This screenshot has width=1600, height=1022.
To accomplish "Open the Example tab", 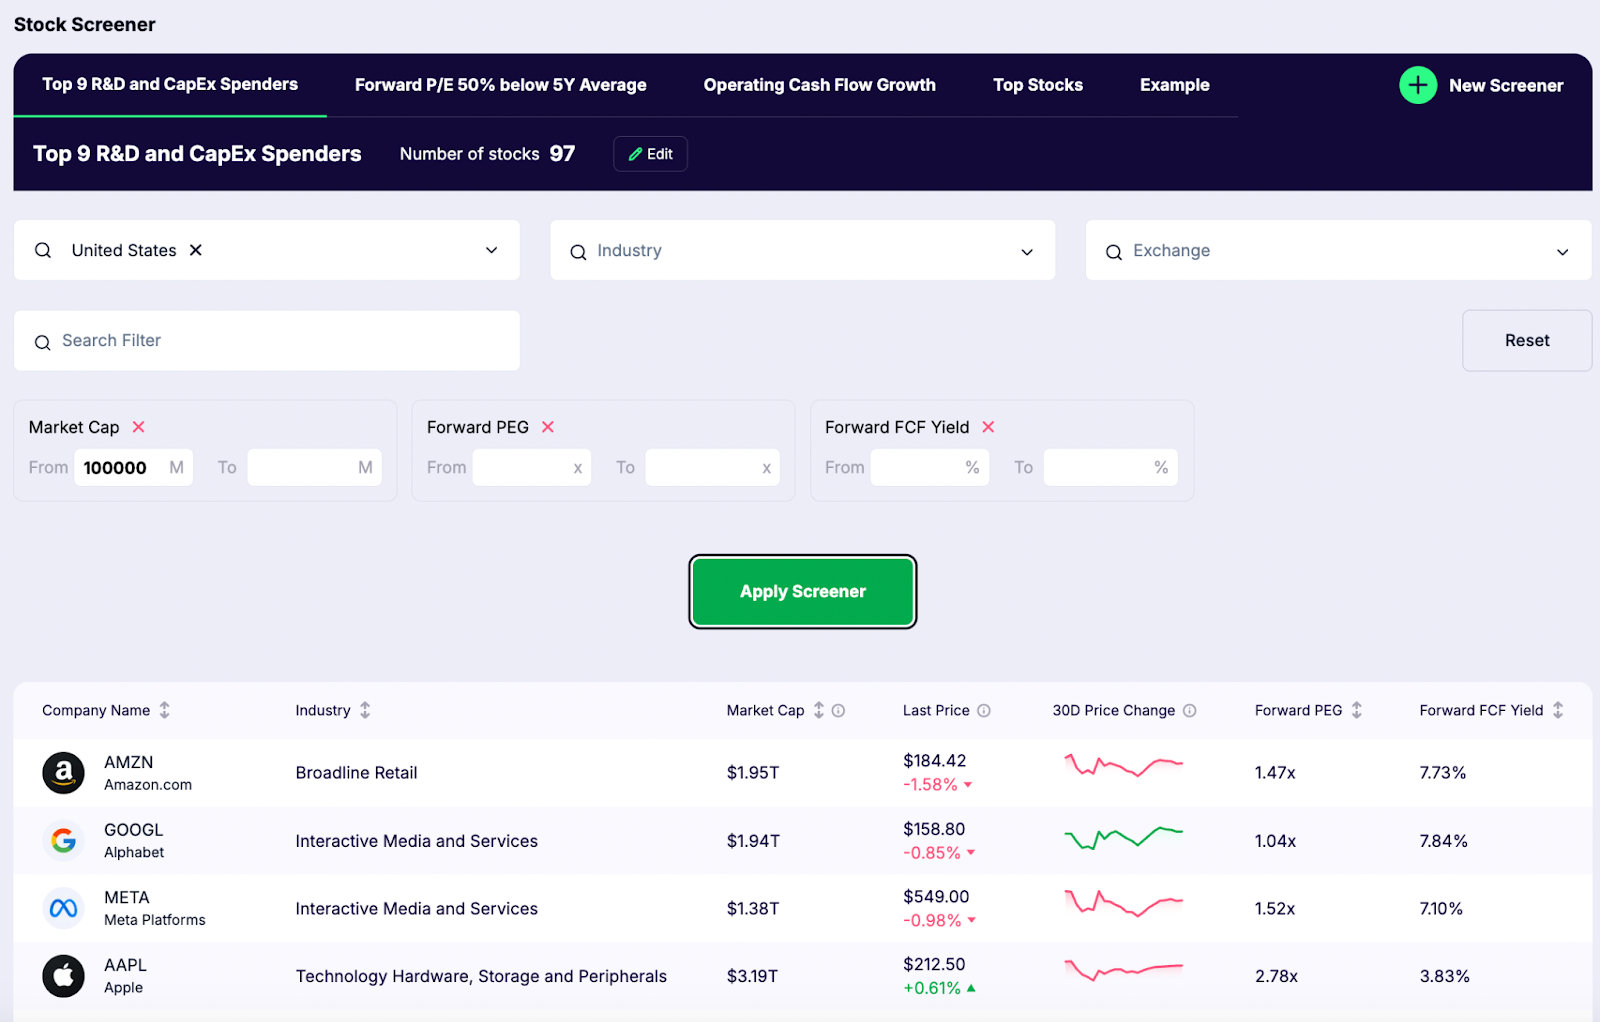I will (x=1174, y=85).
